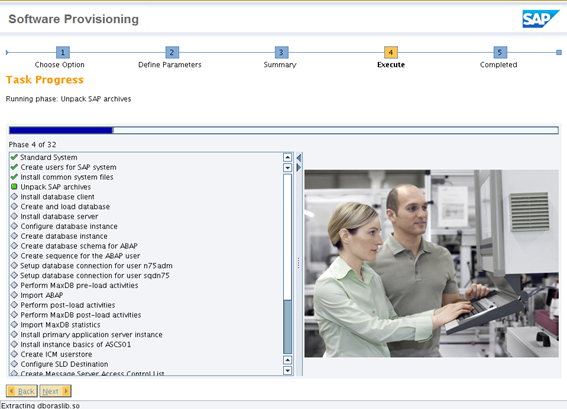Click diamond icon beside Create sequence for ABAP user
Screen dimensions: 567x409
[x=14, y=255]
